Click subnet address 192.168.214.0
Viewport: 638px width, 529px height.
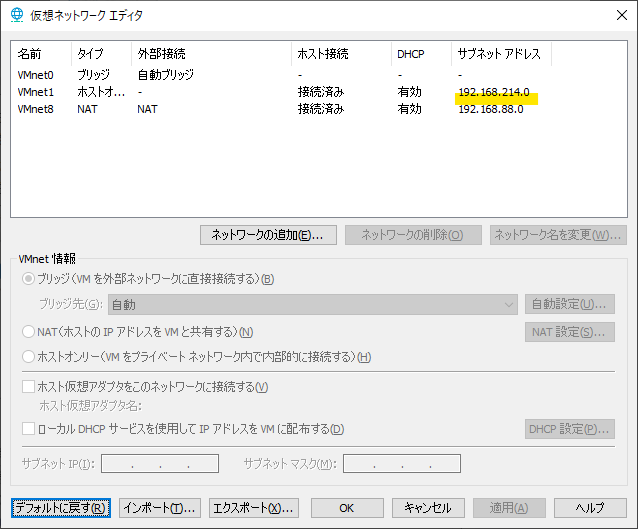[494, 92]
